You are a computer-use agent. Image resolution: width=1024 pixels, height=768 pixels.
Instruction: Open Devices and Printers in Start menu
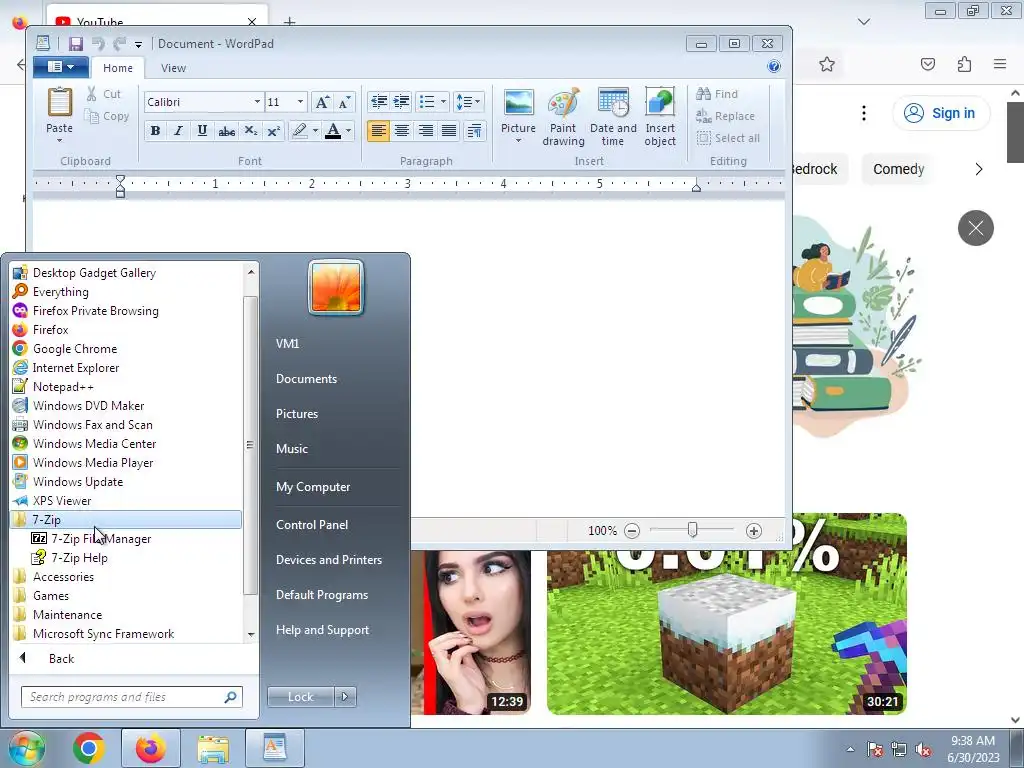(x=329, y=560)
